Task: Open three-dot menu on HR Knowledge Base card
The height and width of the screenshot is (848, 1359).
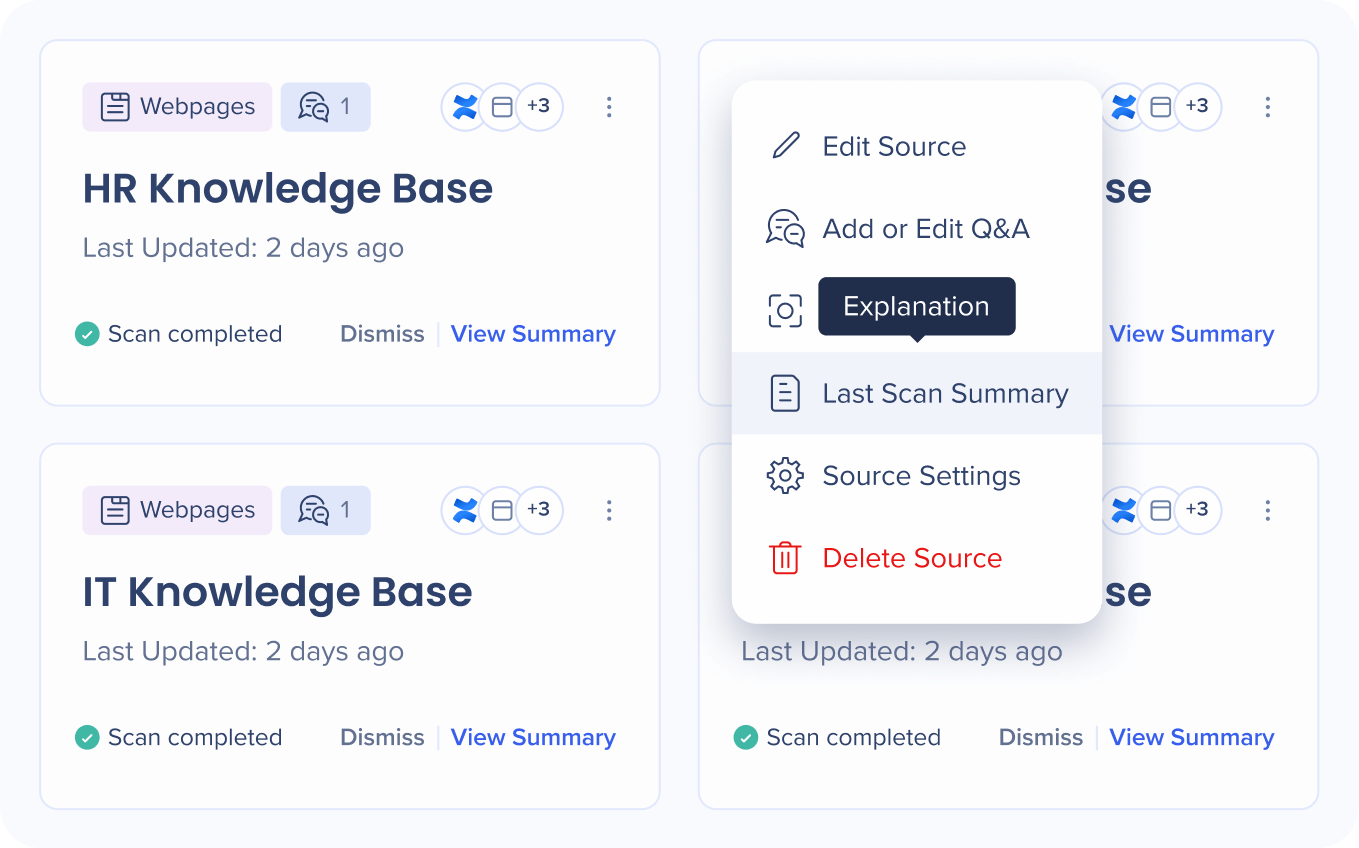Action: (x=609, y=107)
